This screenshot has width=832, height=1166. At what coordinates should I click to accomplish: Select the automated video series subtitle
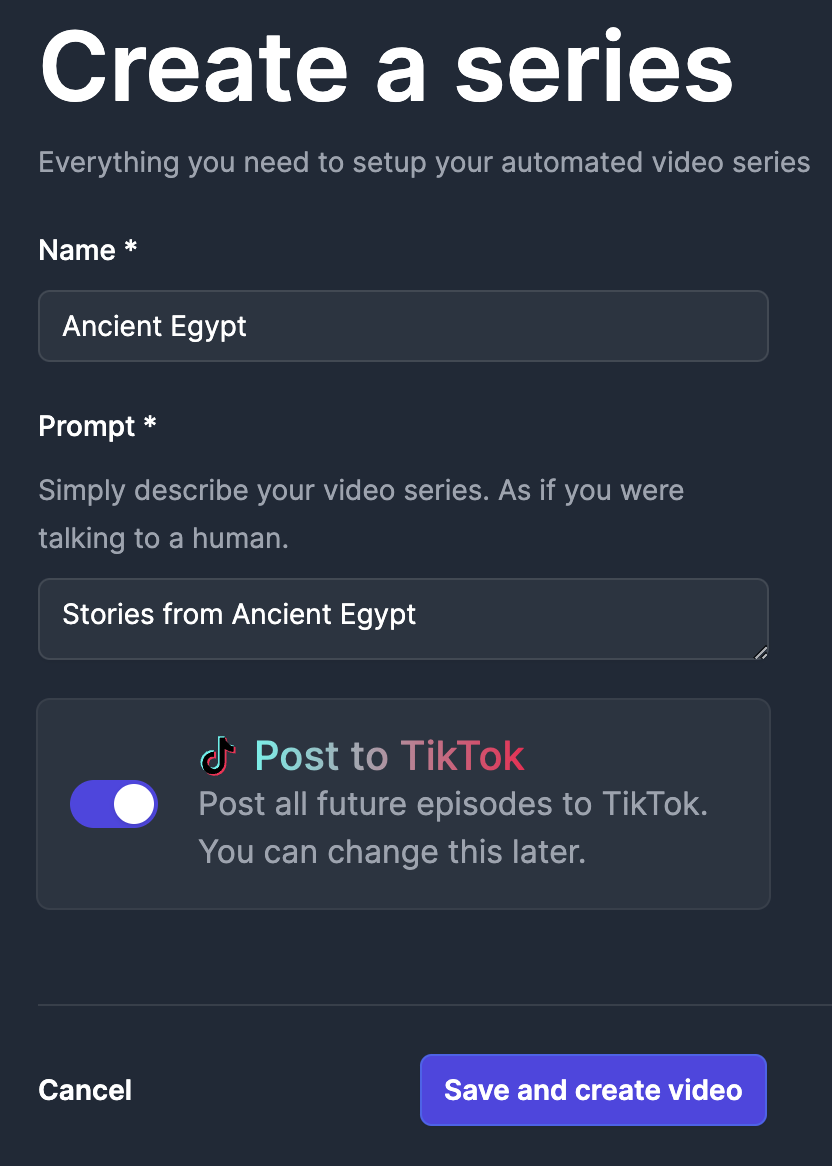coord(424,162)
